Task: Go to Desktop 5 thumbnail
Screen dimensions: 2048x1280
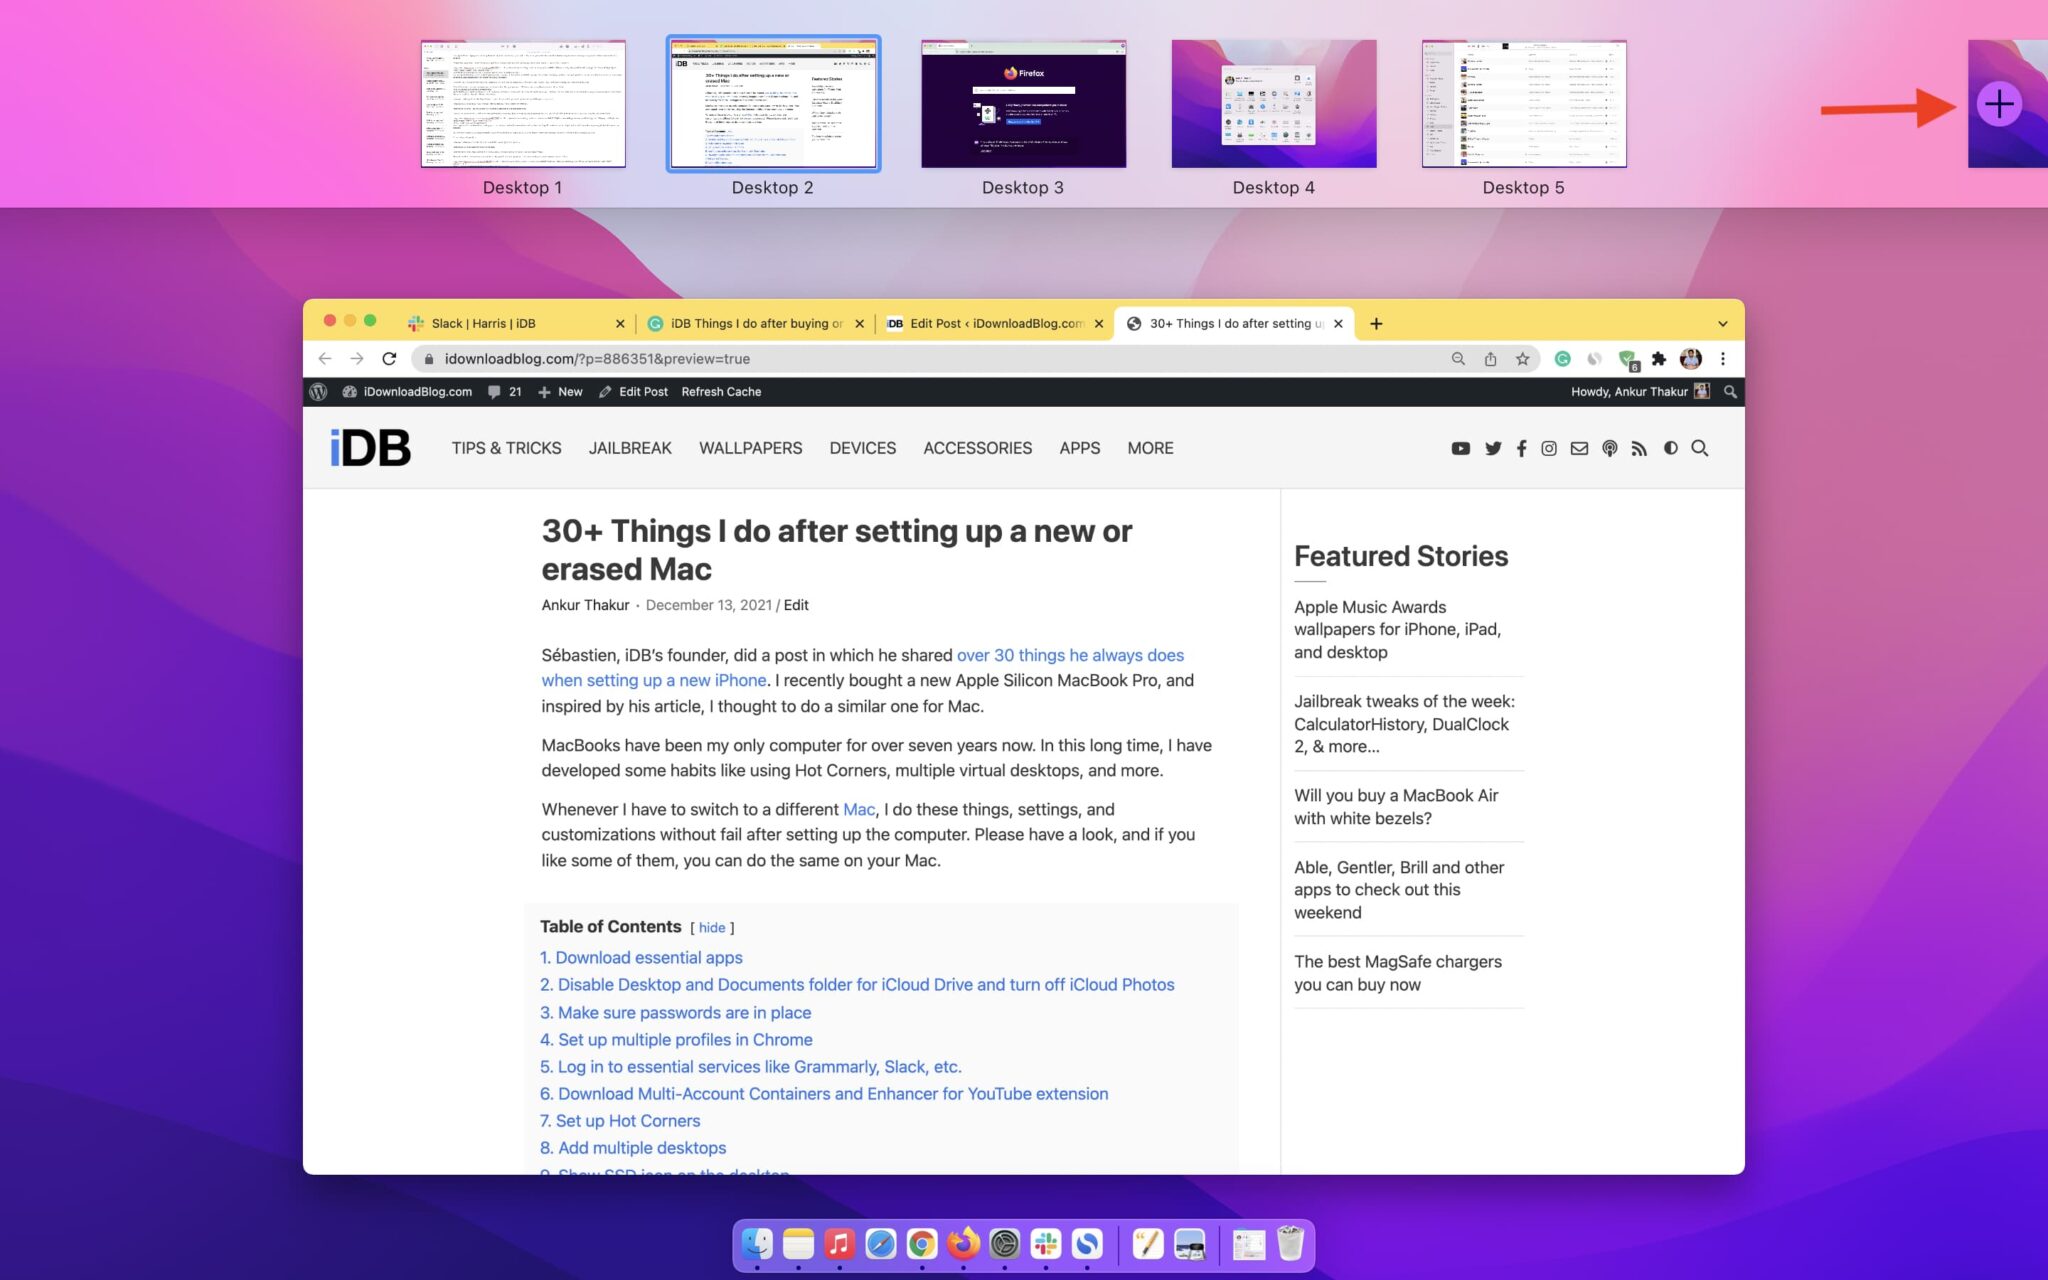Action: (1524, 104)
